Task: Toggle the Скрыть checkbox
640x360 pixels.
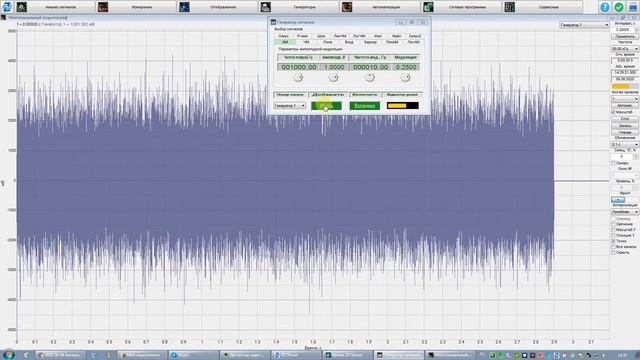Action: click(x=614, y=253)
